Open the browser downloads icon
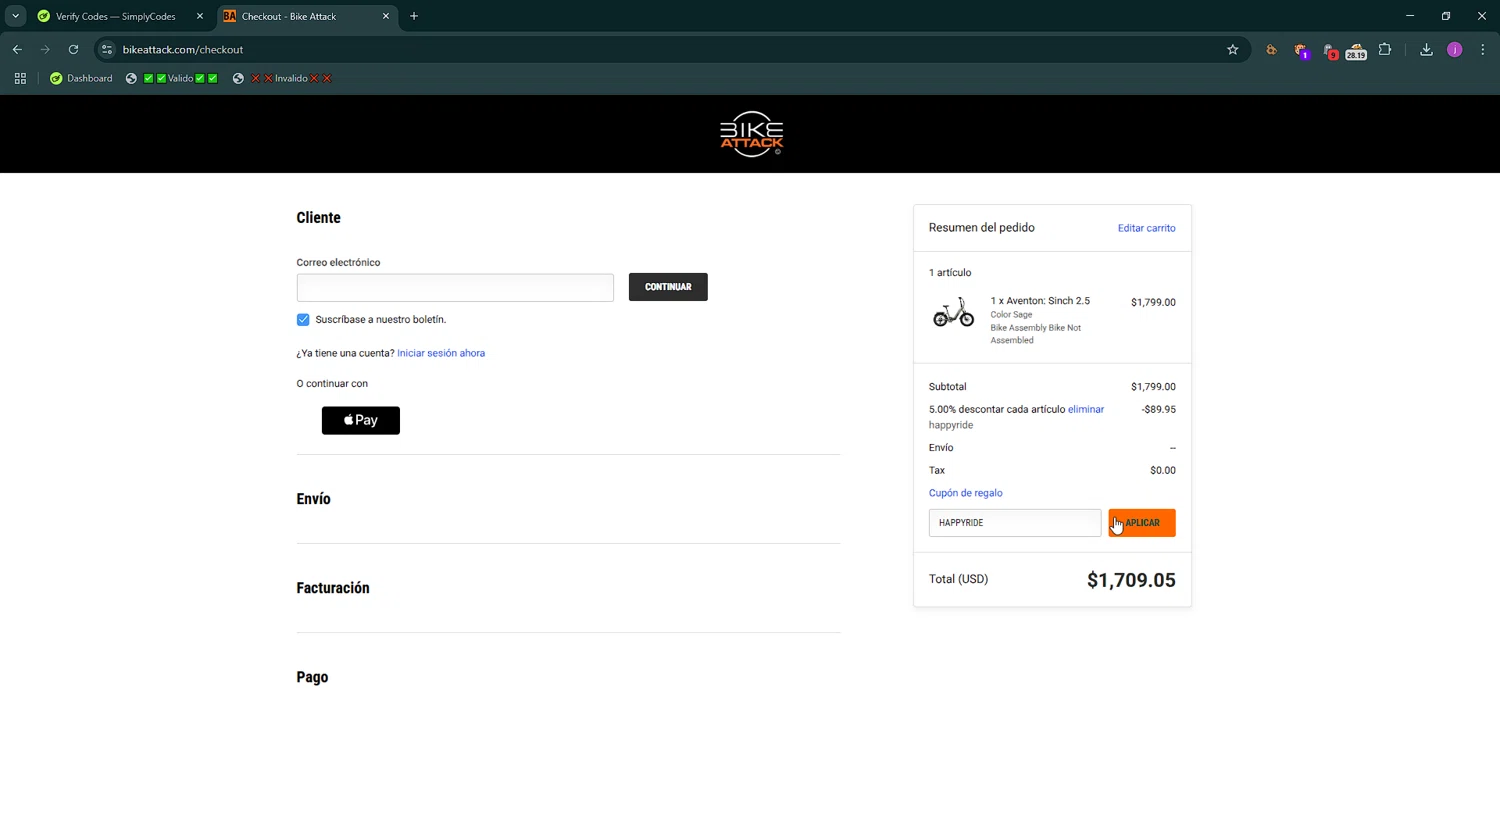The image size is (1500, 813). pyautogui.click(x=1426, y=49)
